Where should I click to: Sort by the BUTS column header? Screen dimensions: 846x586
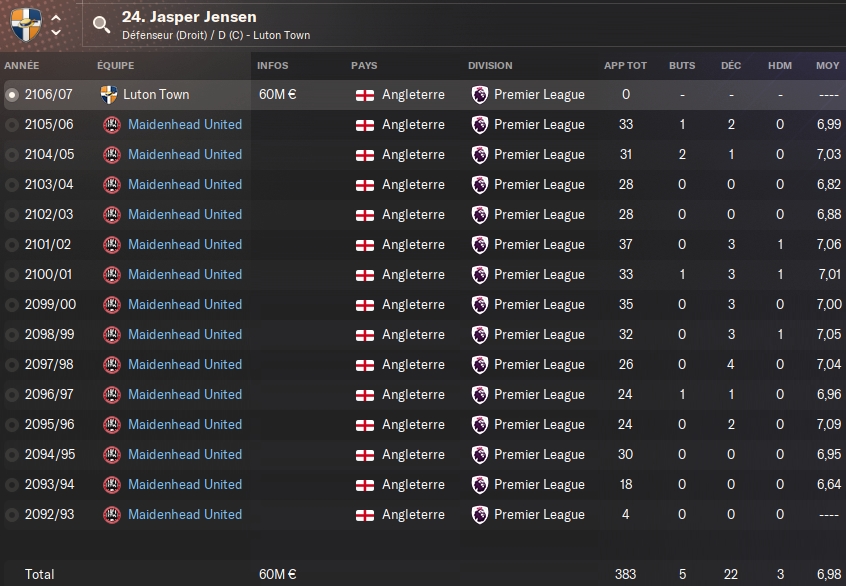pyautogui.click(x=682, y=65)
